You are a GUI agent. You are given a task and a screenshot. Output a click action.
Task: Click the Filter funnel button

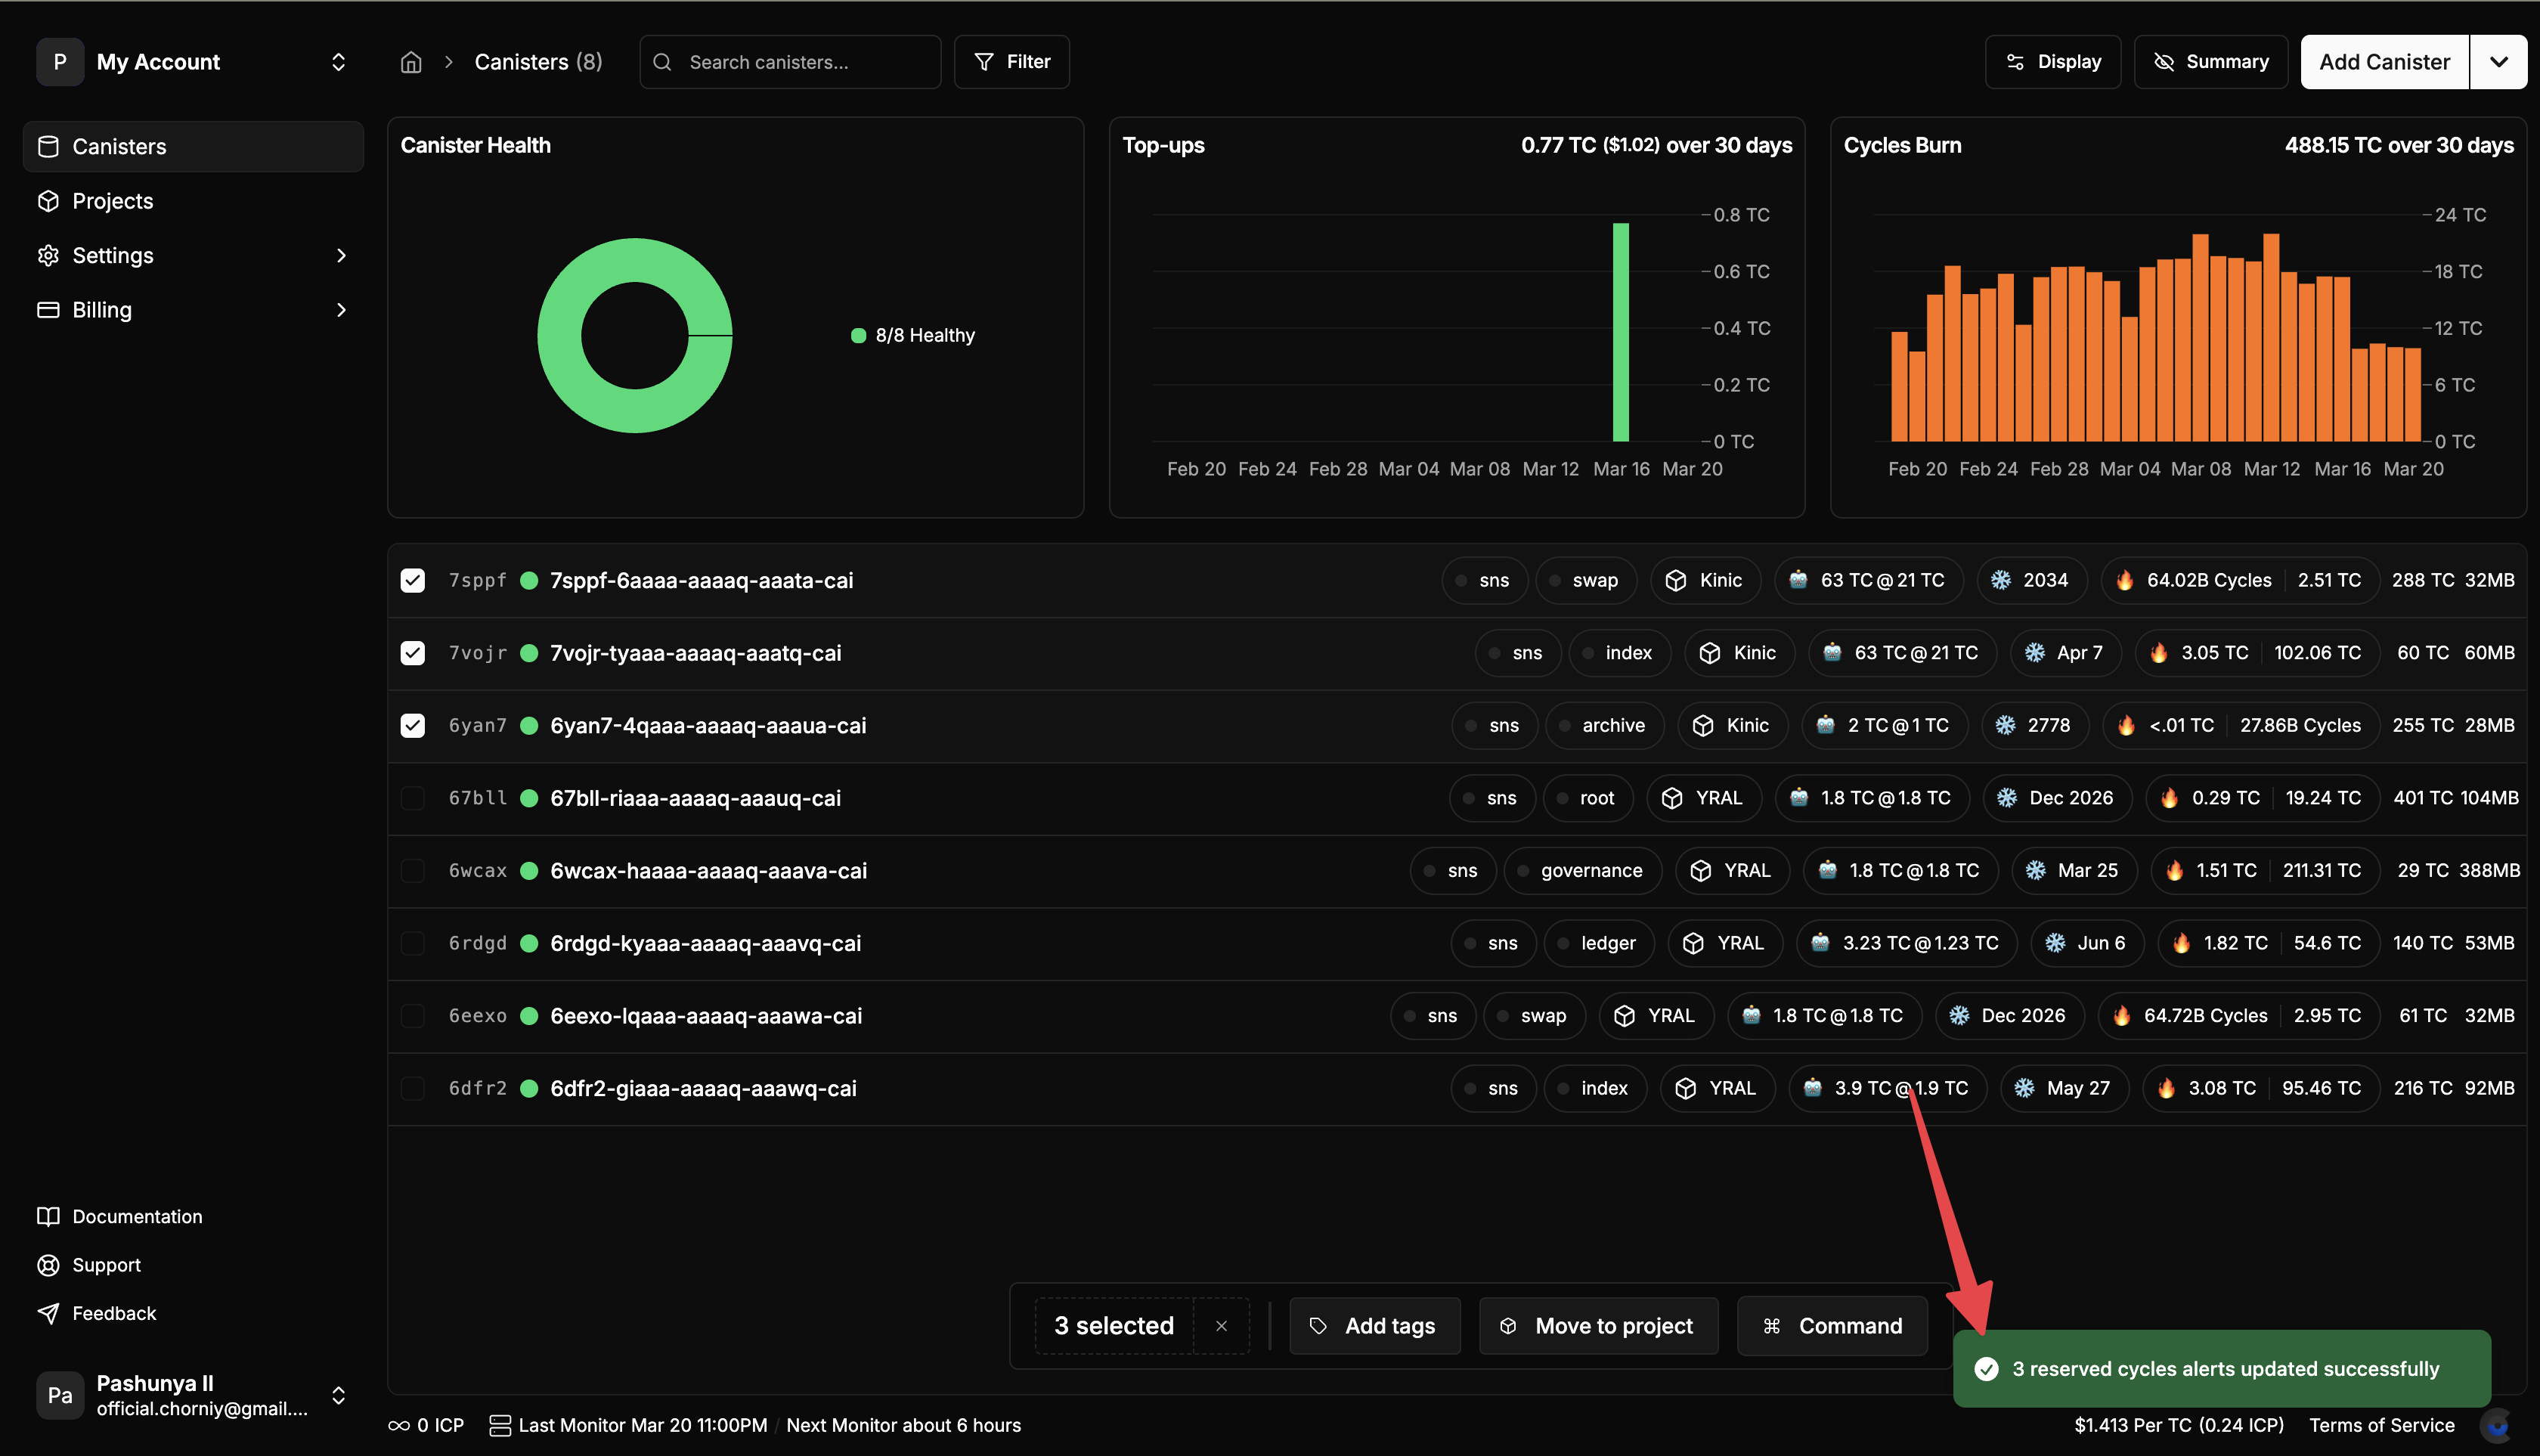[1011, 62]
